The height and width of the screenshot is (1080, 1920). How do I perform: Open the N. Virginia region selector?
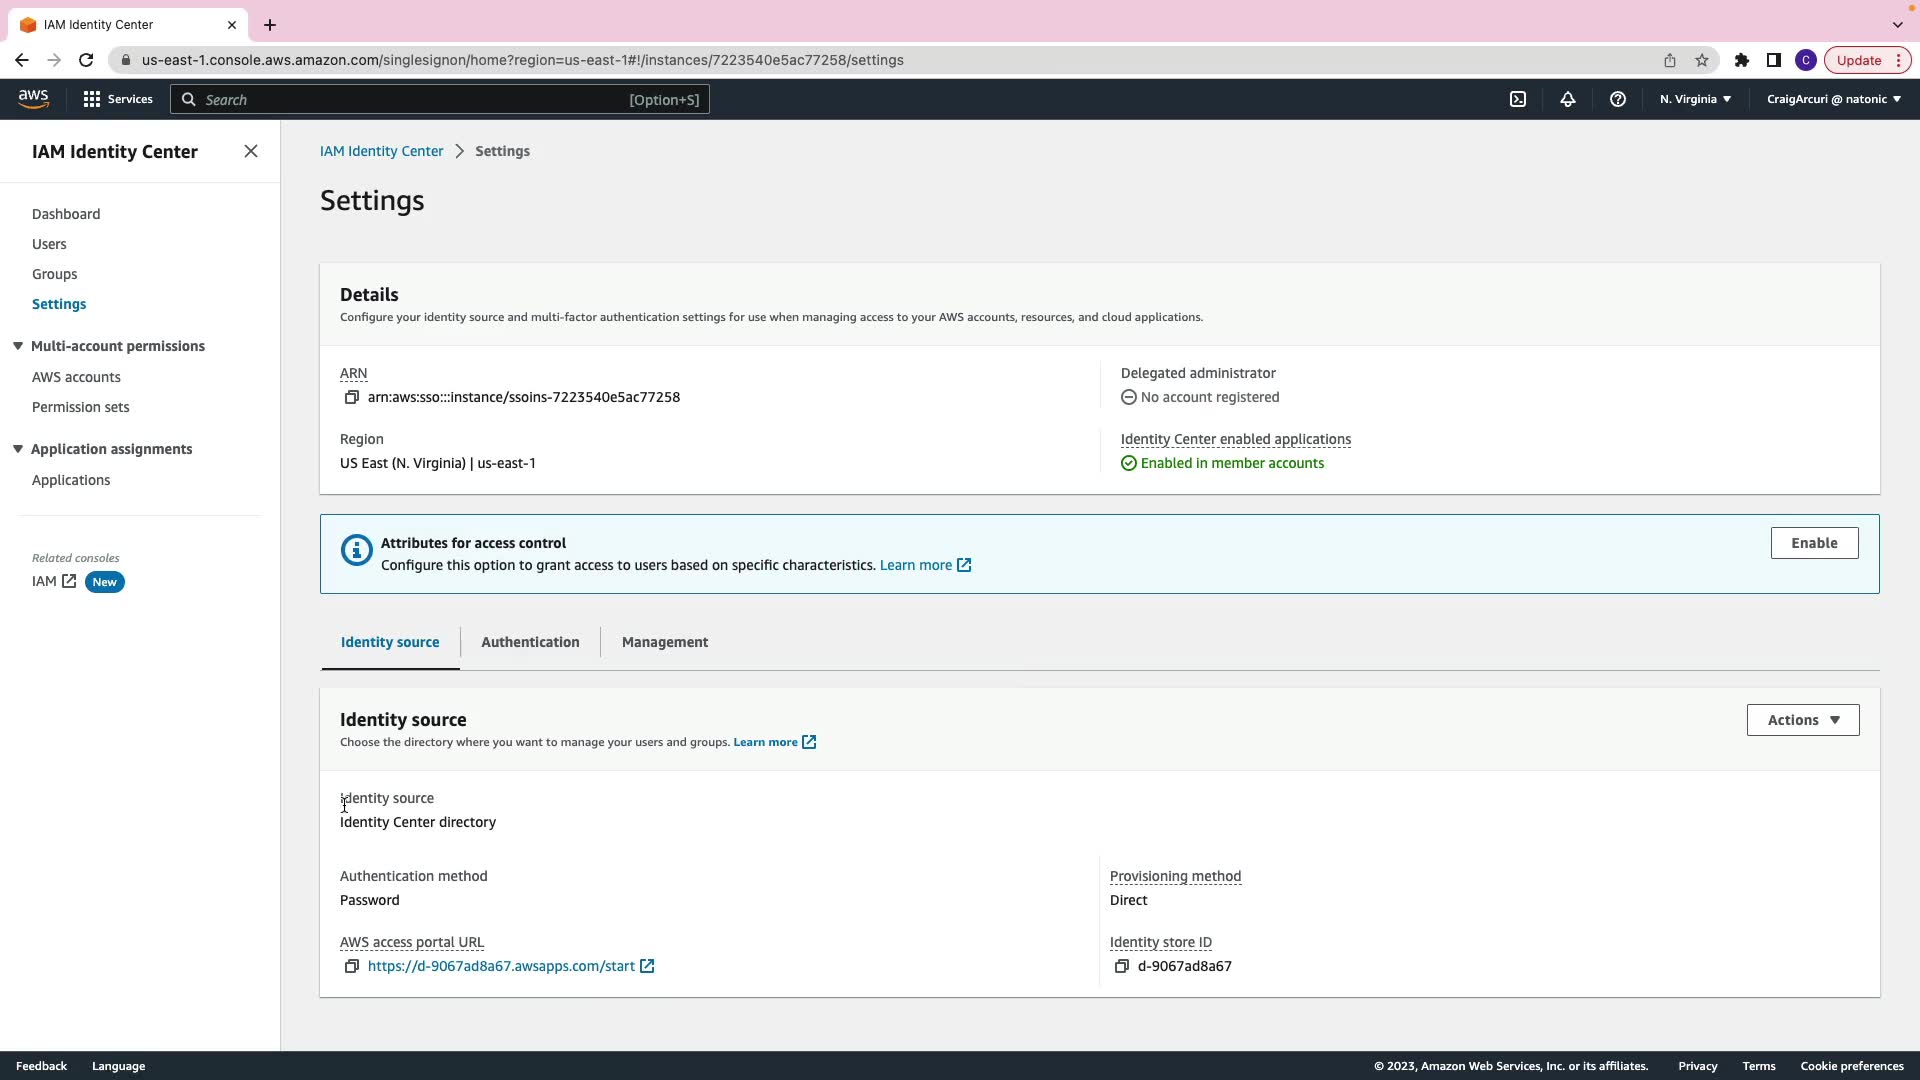pyautogui.click(x=1695, y=99)
